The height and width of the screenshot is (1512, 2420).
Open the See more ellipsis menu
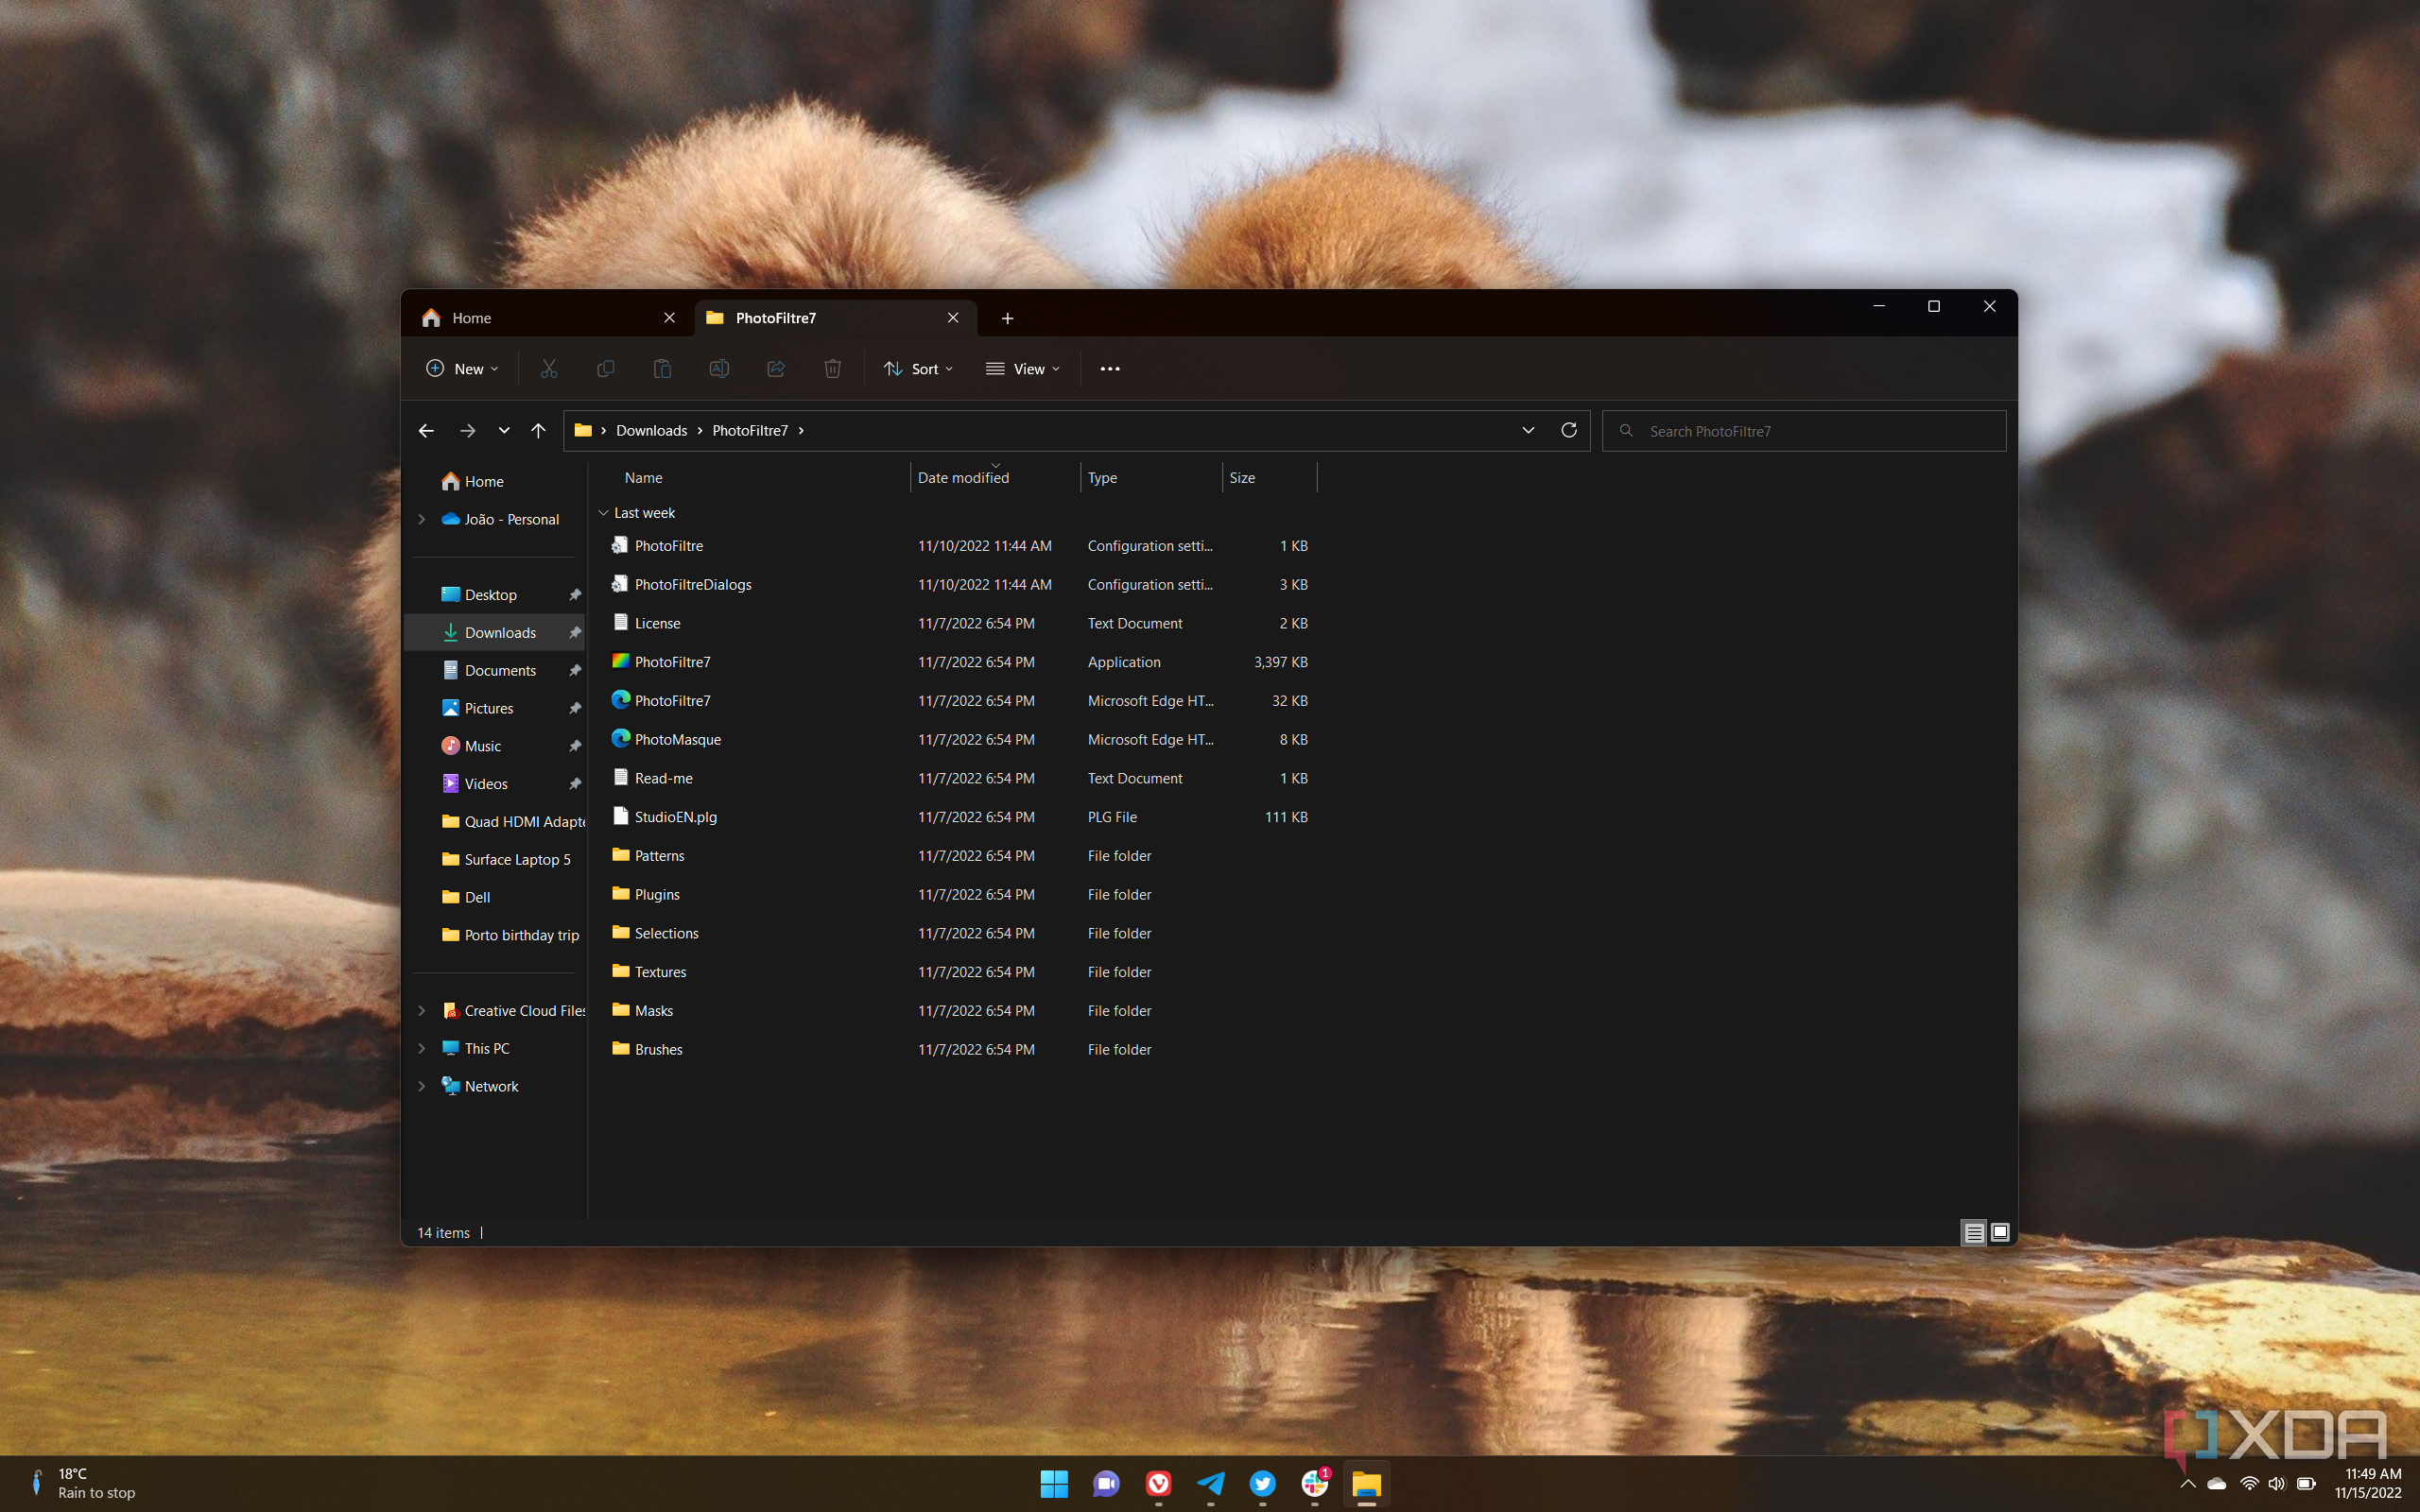[1110, 369]
